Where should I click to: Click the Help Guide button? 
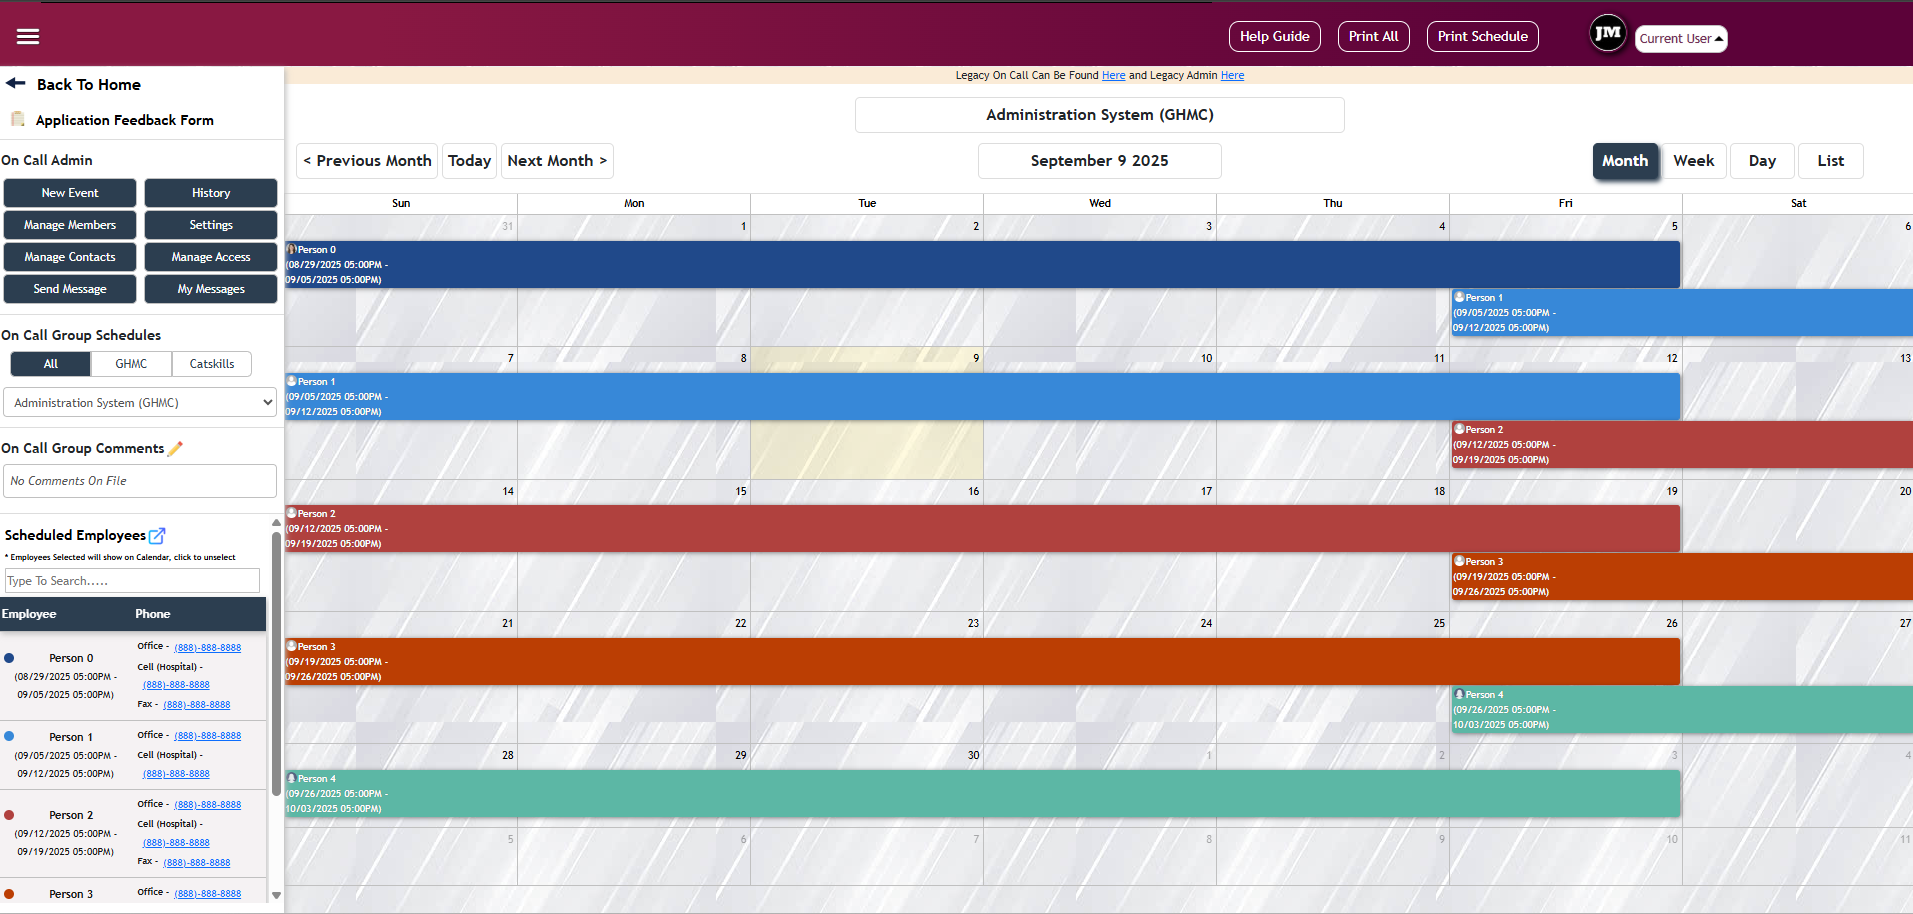click(x=1274, y=36)
